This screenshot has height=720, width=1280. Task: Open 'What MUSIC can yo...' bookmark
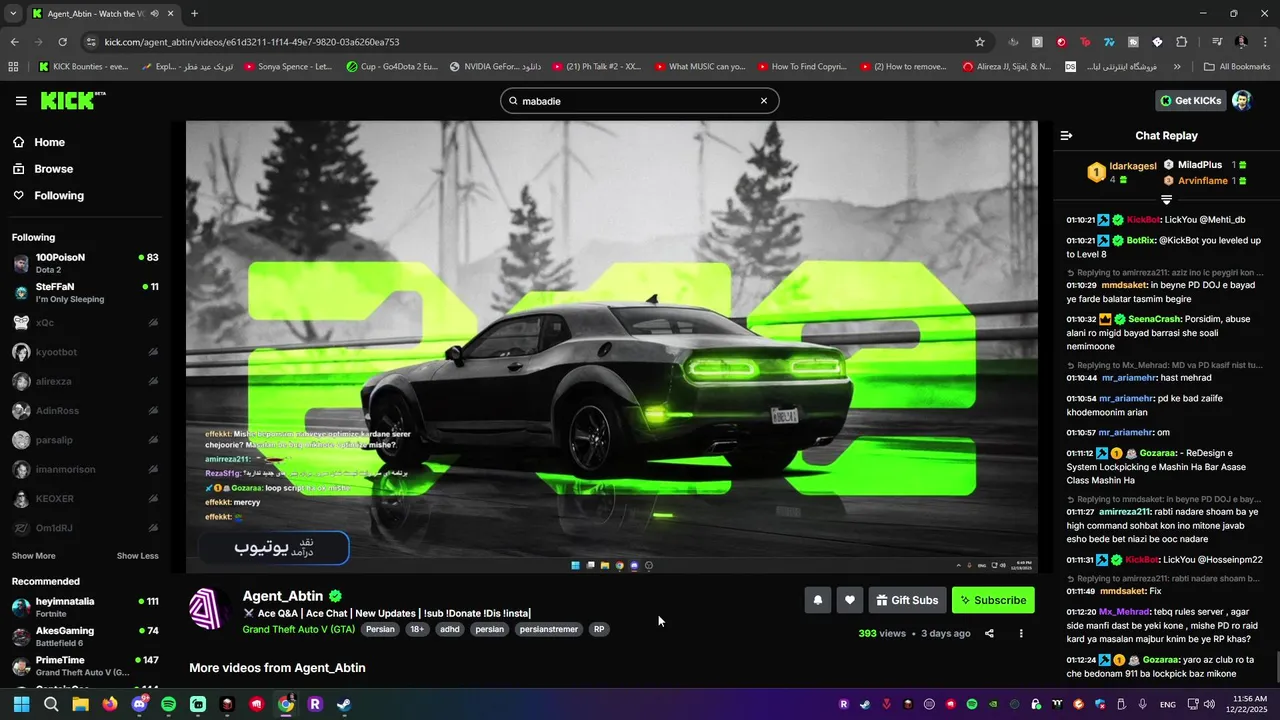(700, 67)
